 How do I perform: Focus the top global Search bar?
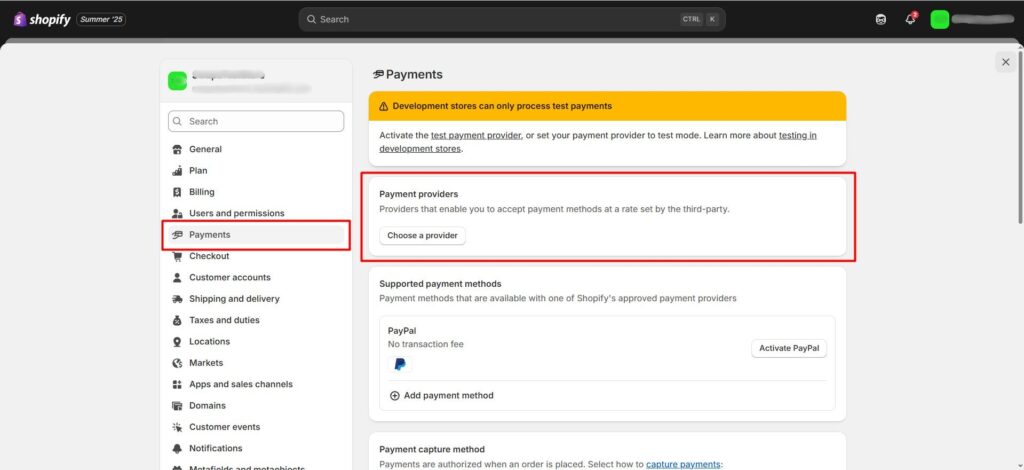[x=500, y=19]
